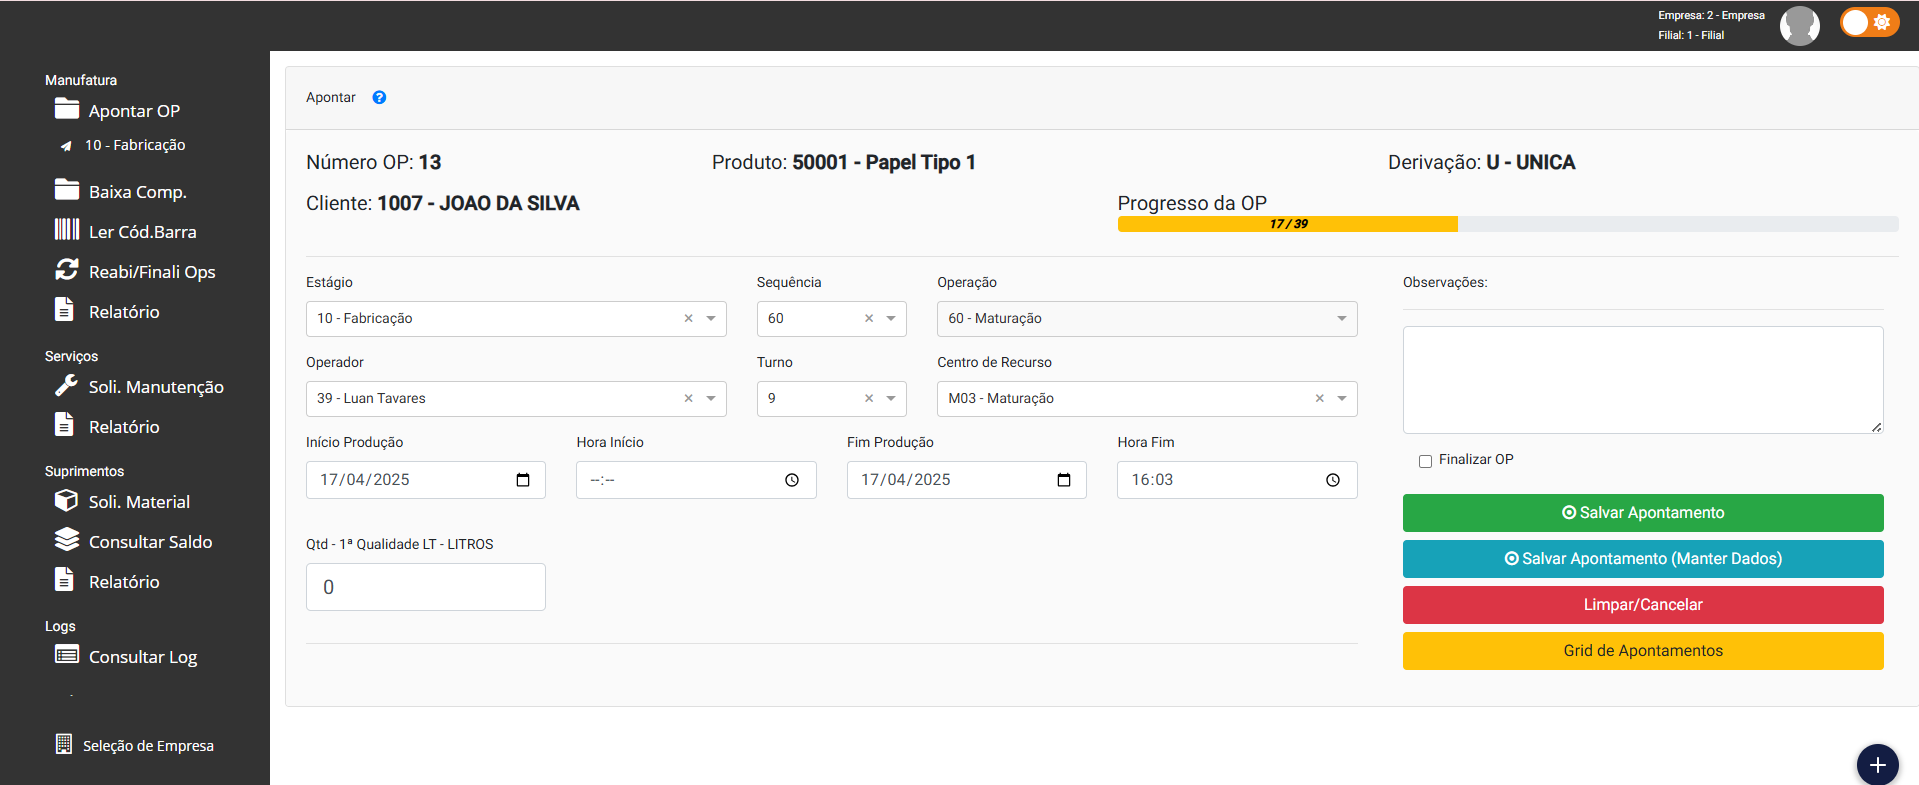Open the Seleção de Empresa link
Image resolution: width=1919 pixels, height=785 pixels.
(148, 746)
